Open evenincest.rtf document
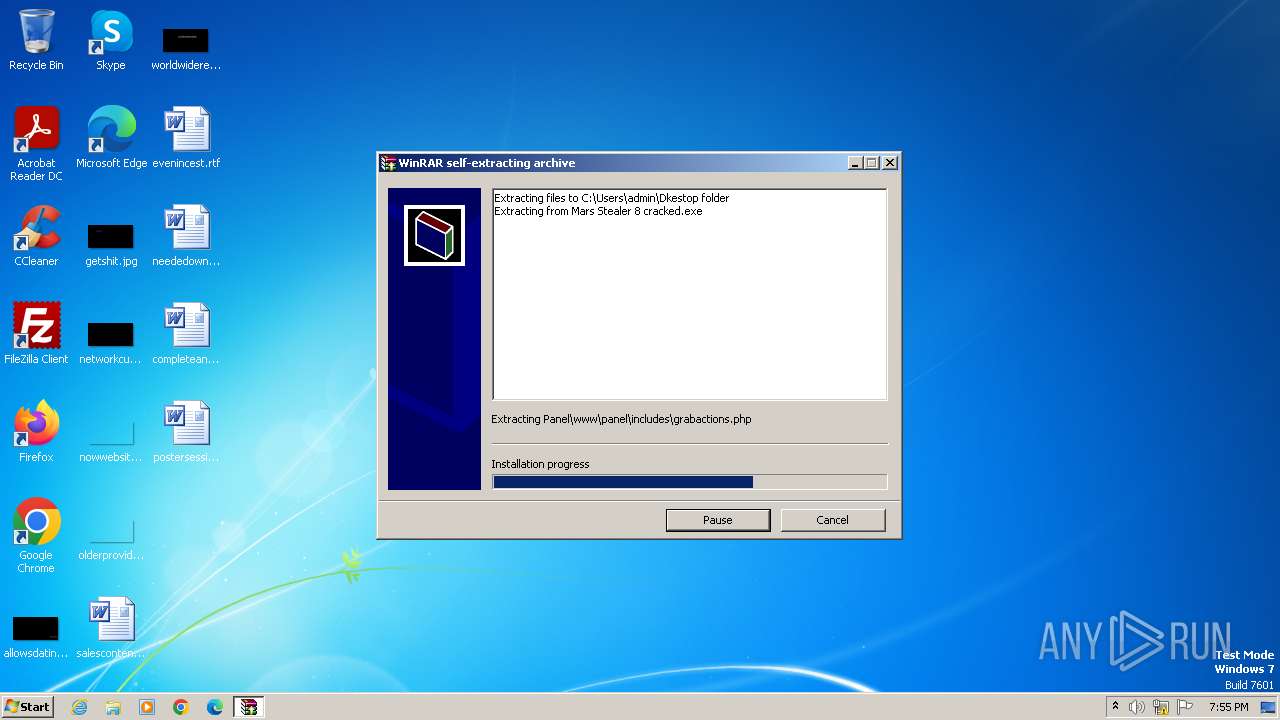1280x720 pixels. tap(186, 138)
